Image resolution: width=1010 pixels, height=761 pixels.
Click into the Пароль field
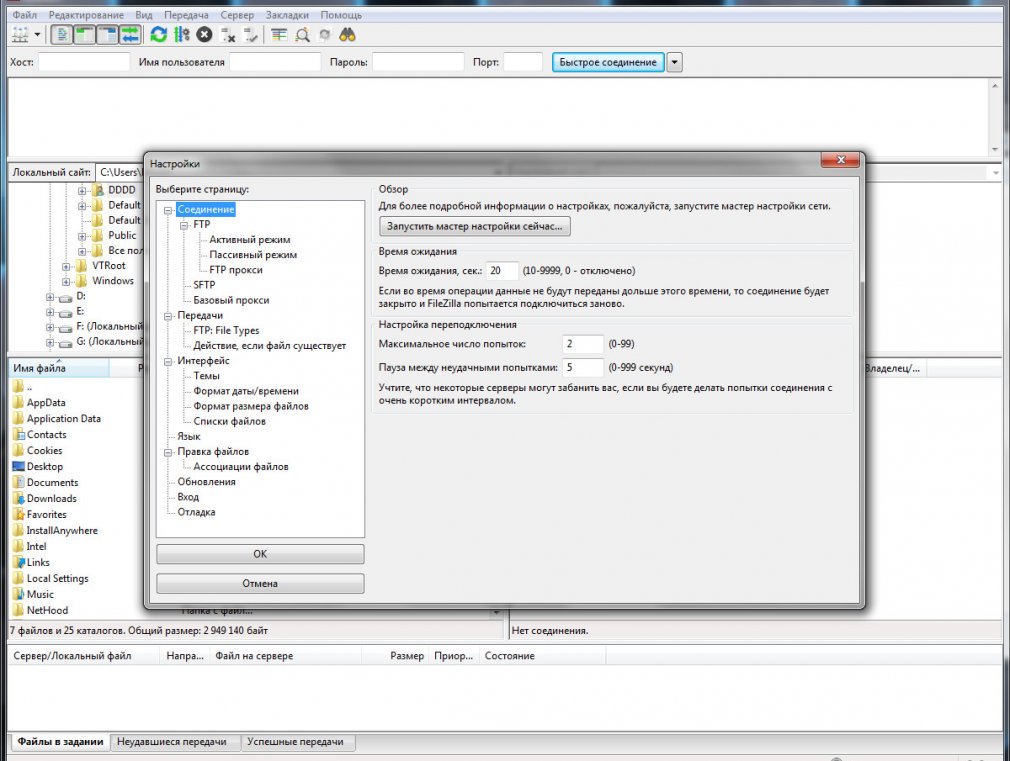tap(418, 62)
